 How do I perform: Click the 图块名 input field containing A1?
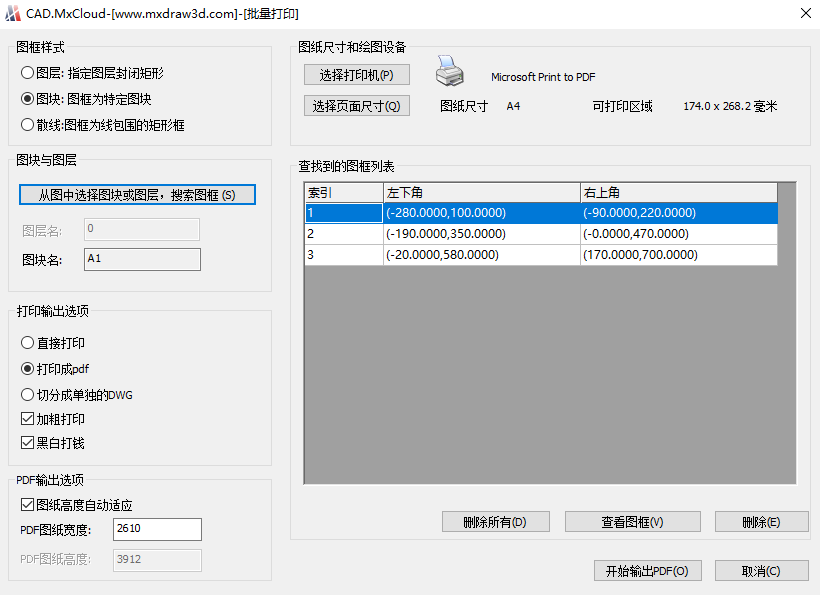point(142,259)
